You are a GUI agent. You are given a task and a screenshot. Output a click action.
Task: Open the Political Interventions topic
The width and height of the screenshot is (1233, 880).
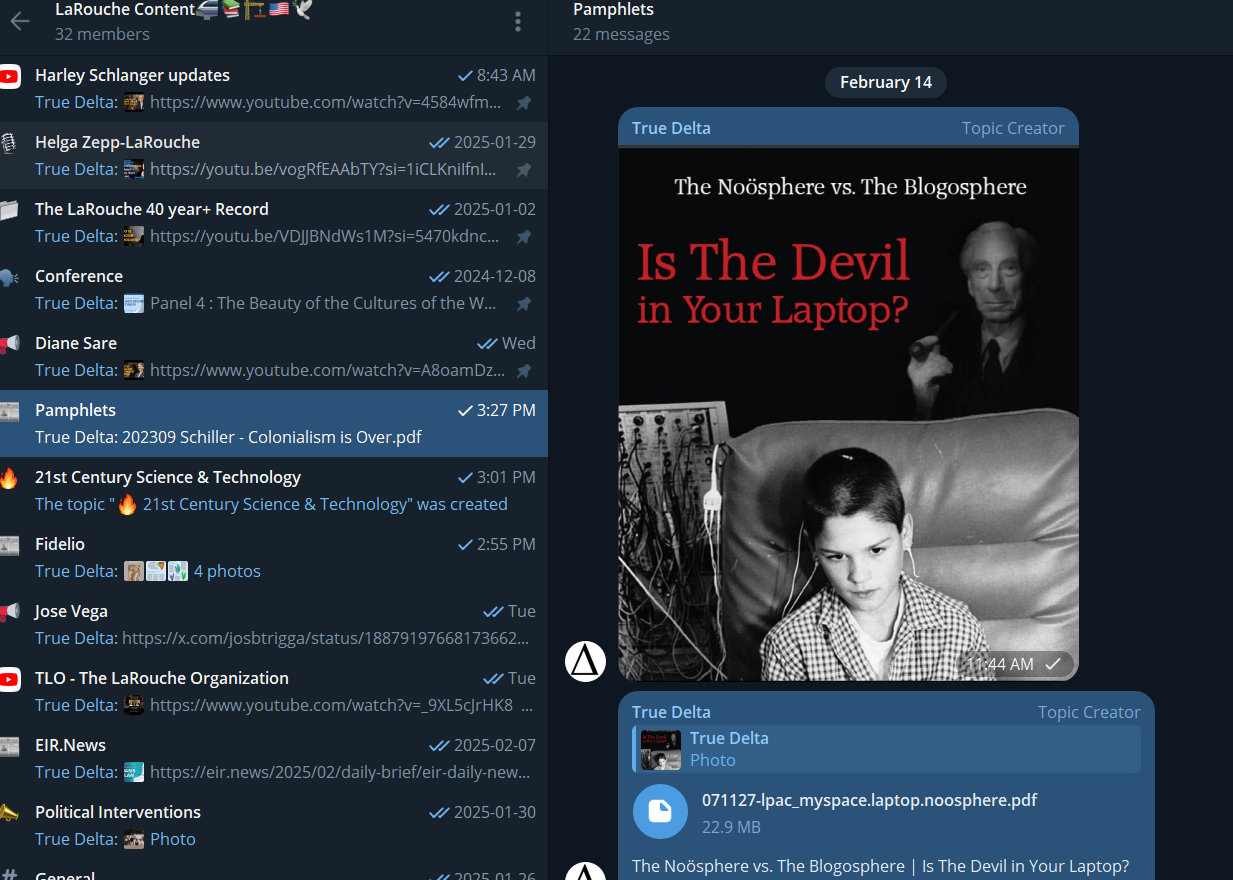coord(274,825)
